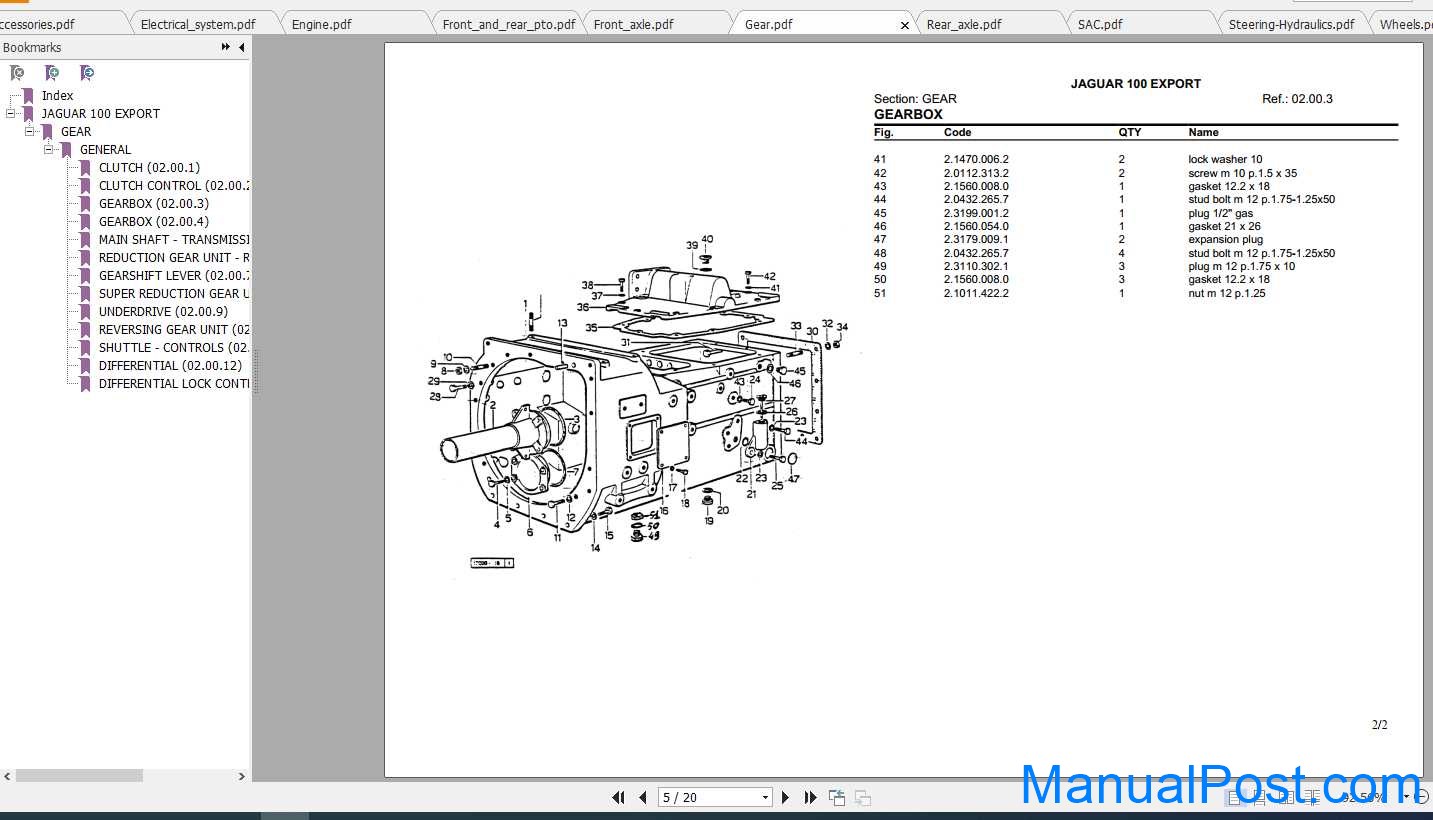Click the previous view icon beside page navigation

tap(837, 797)
